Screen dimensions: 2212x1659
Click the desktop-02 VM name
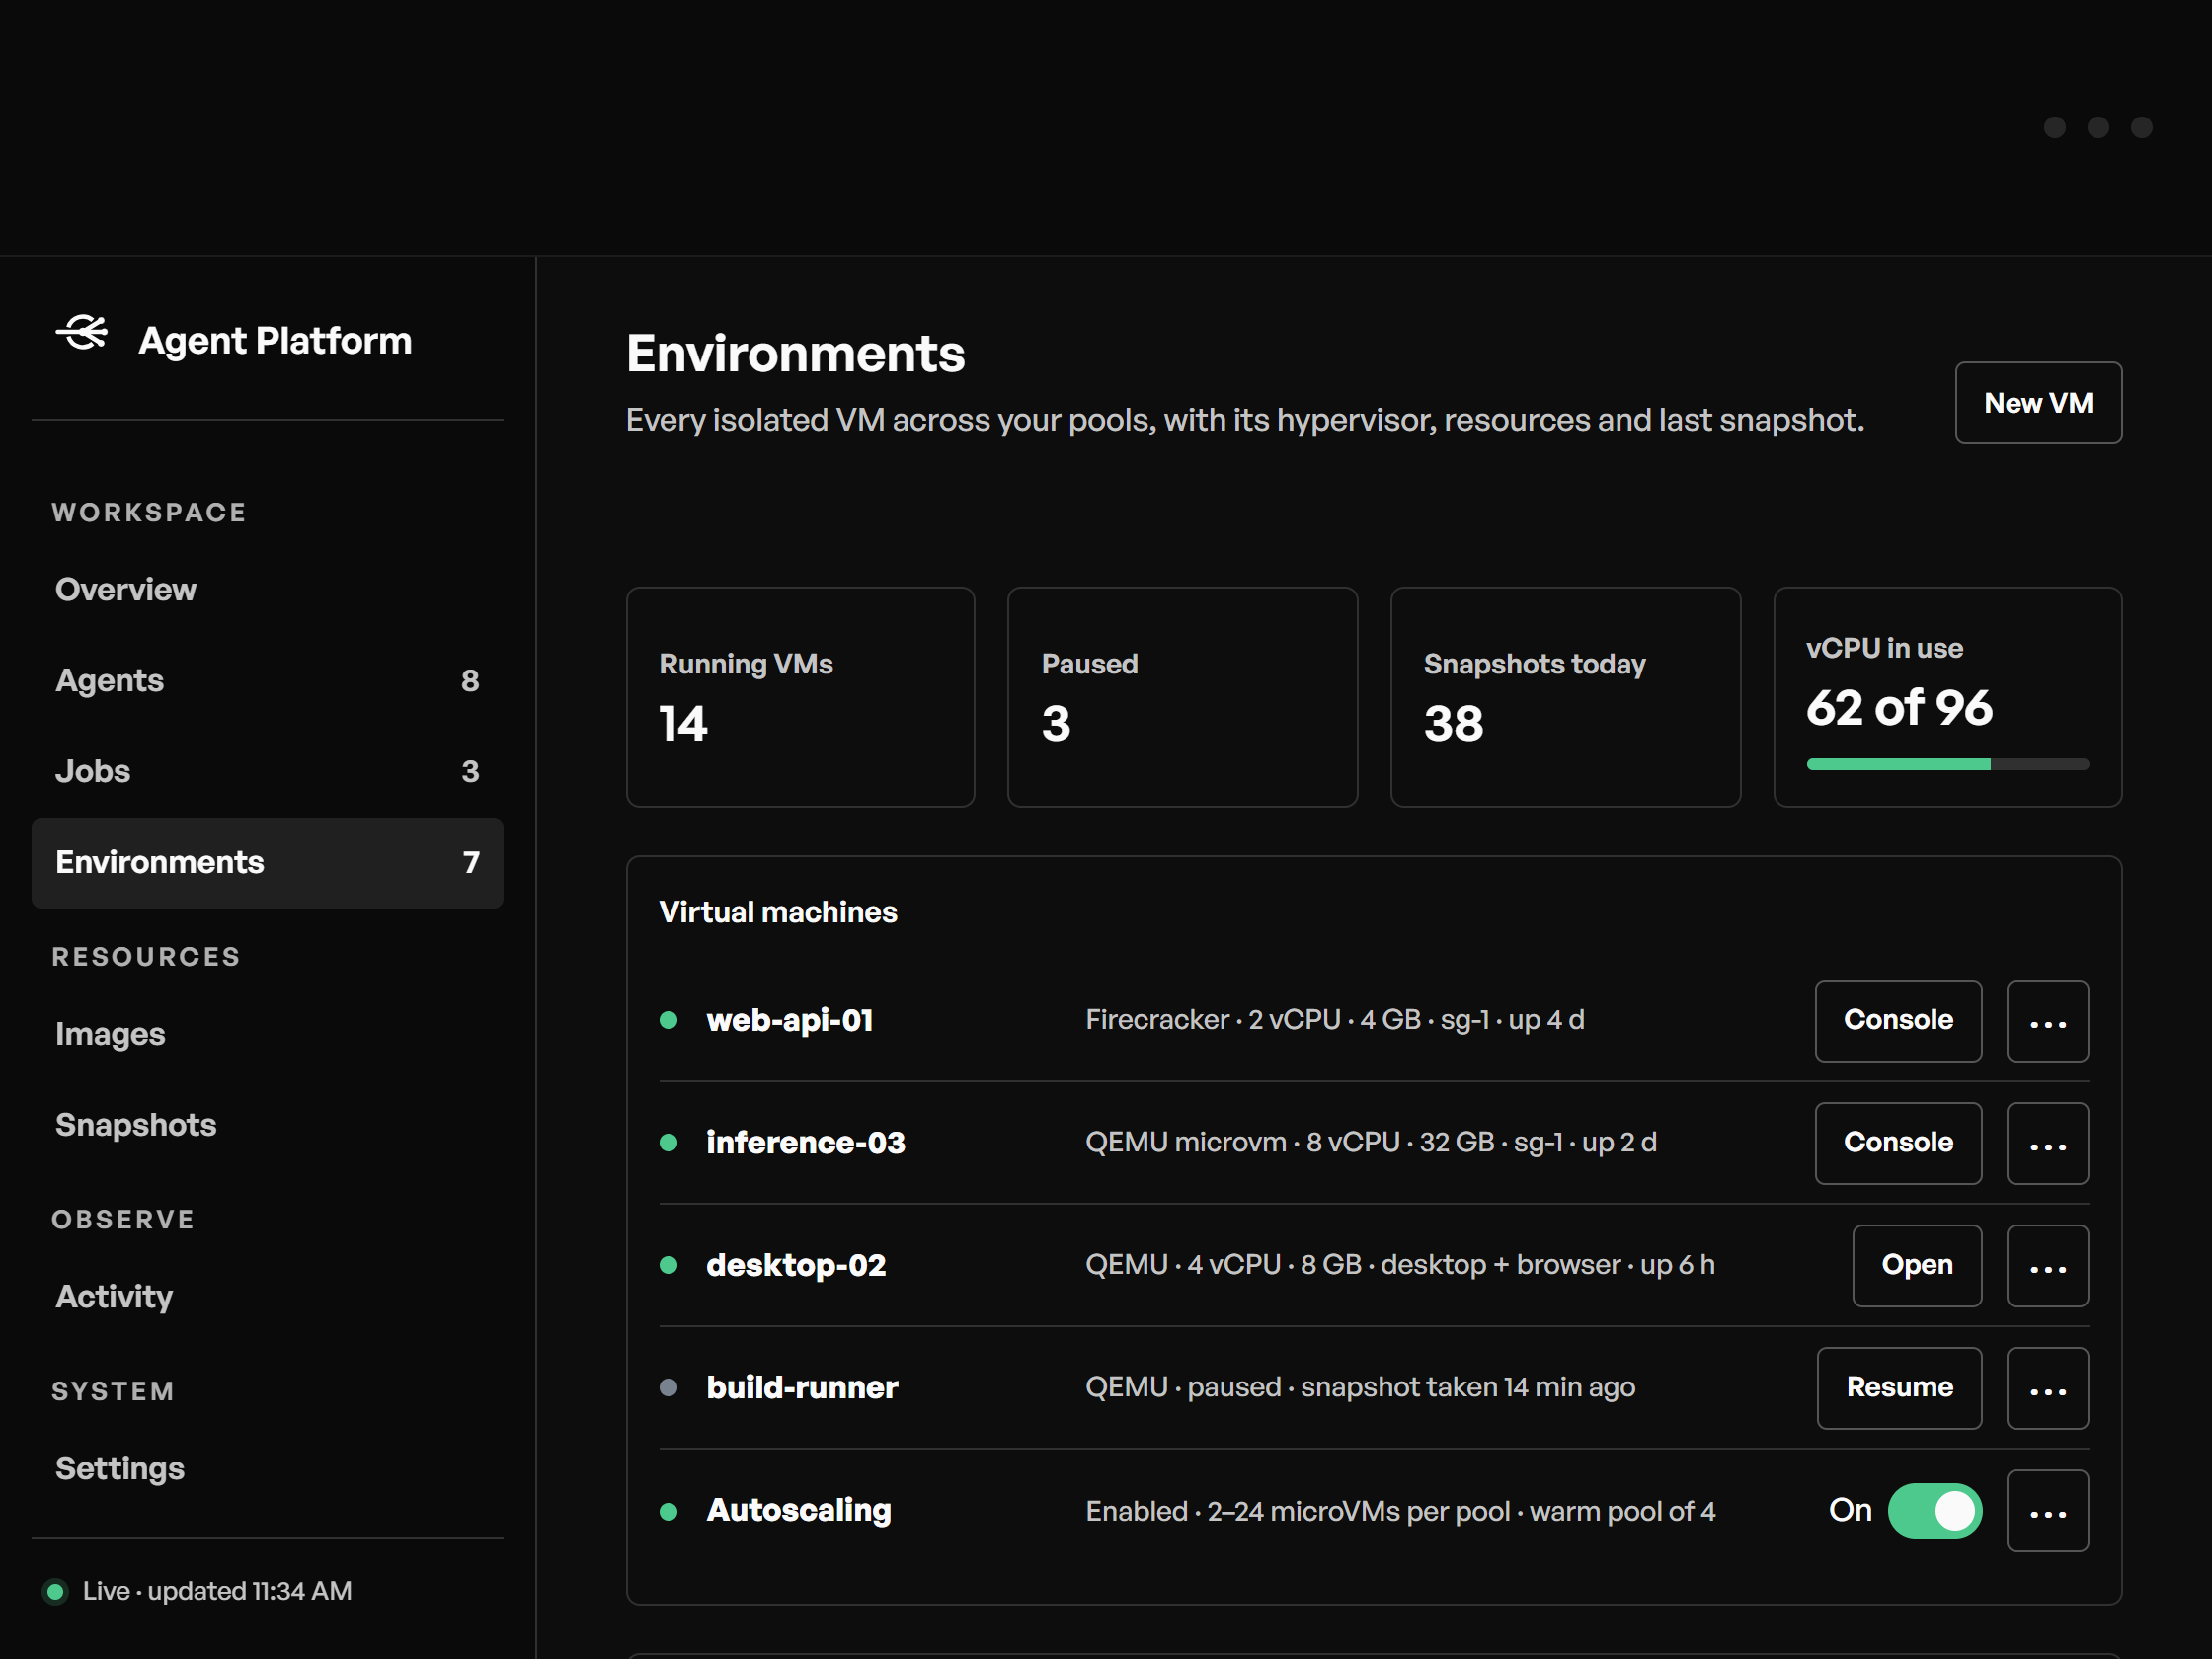pyautogui.click(x=796, y=1266)
